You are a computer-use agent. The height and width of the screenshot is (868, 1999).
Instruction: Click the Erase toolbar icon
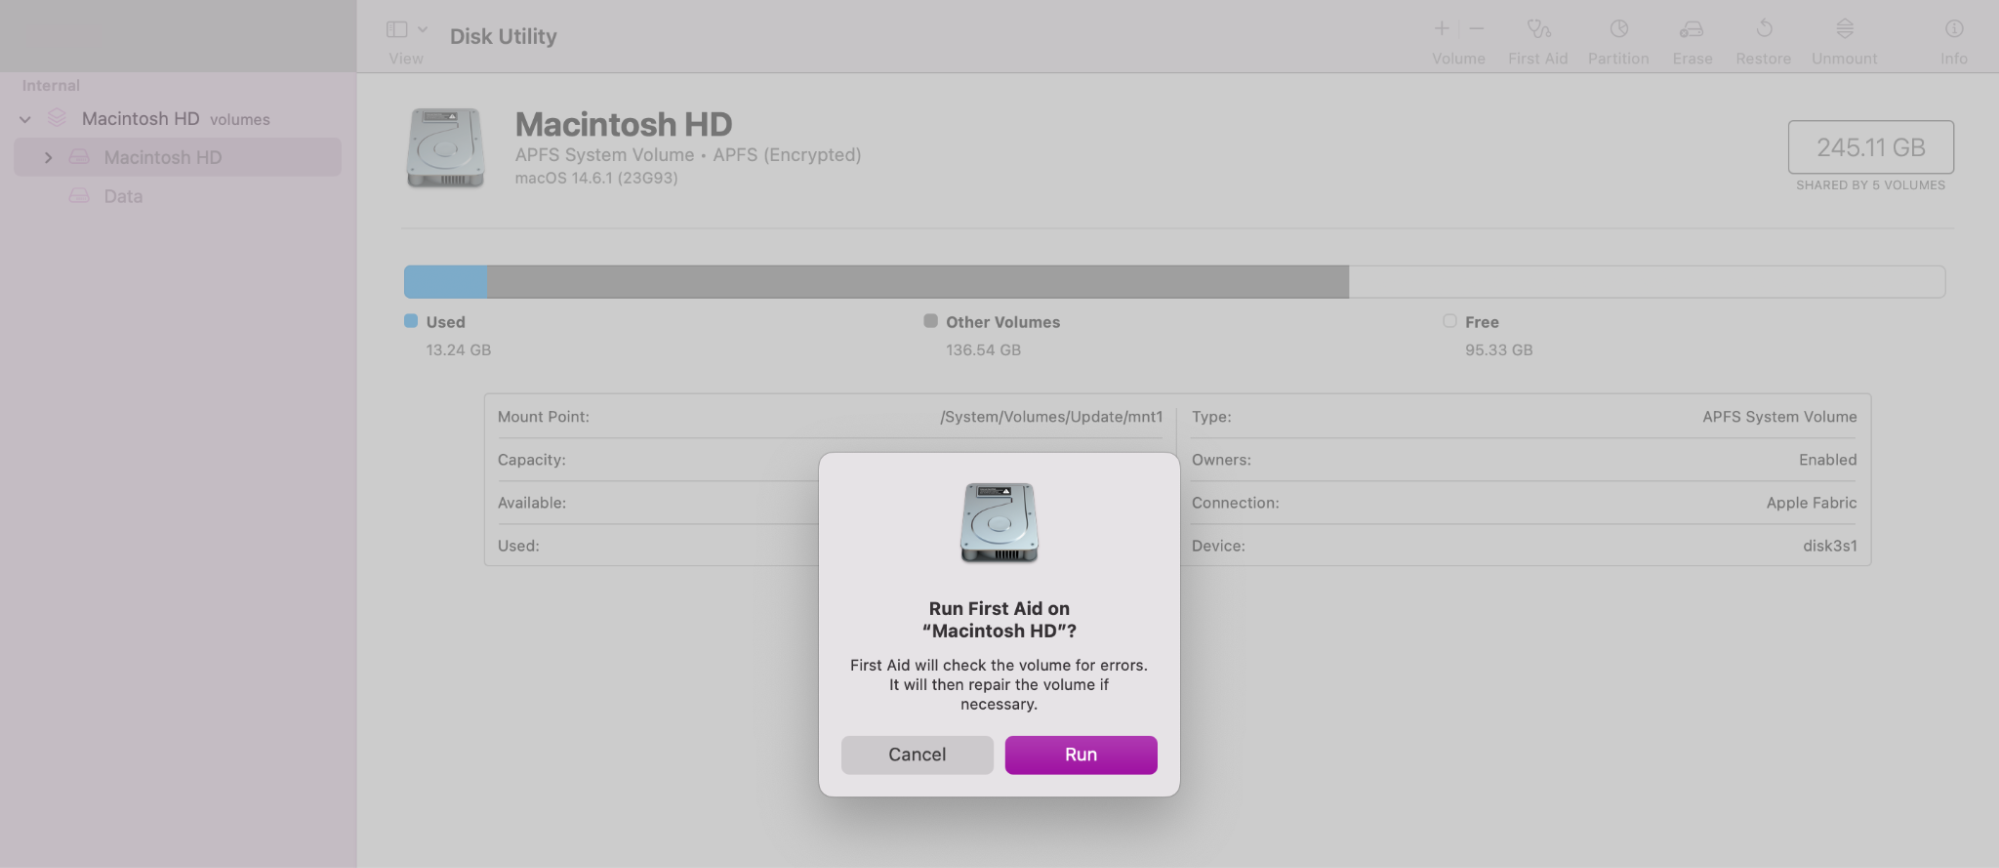[1692, 29]
